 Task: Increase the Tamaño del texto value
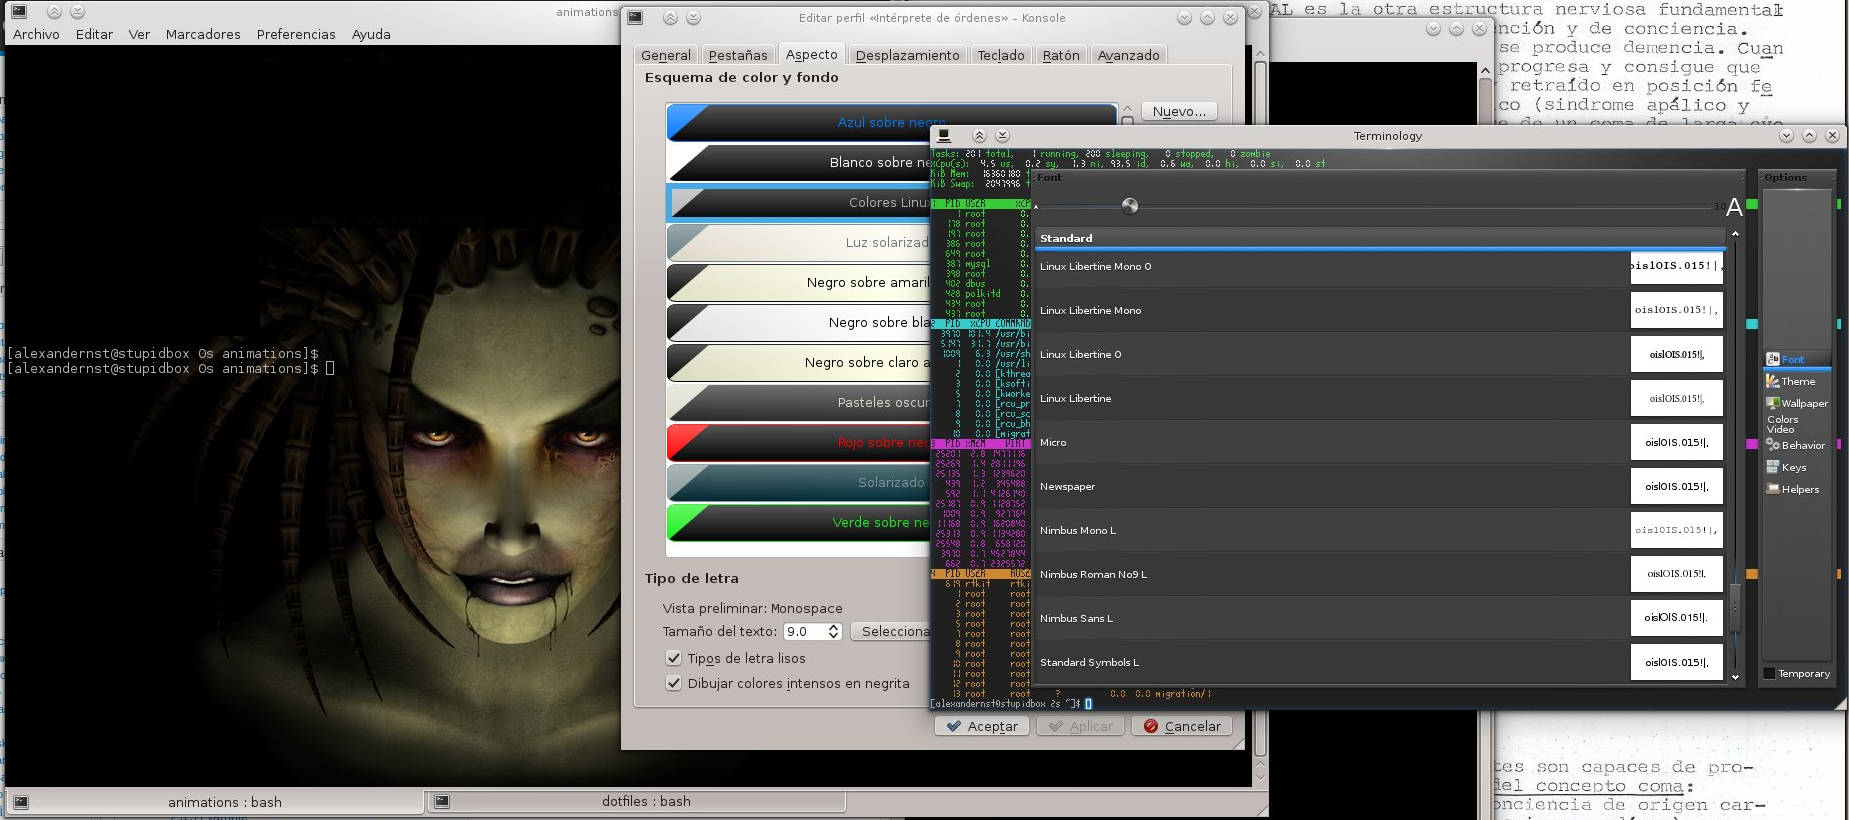(834, 627)
